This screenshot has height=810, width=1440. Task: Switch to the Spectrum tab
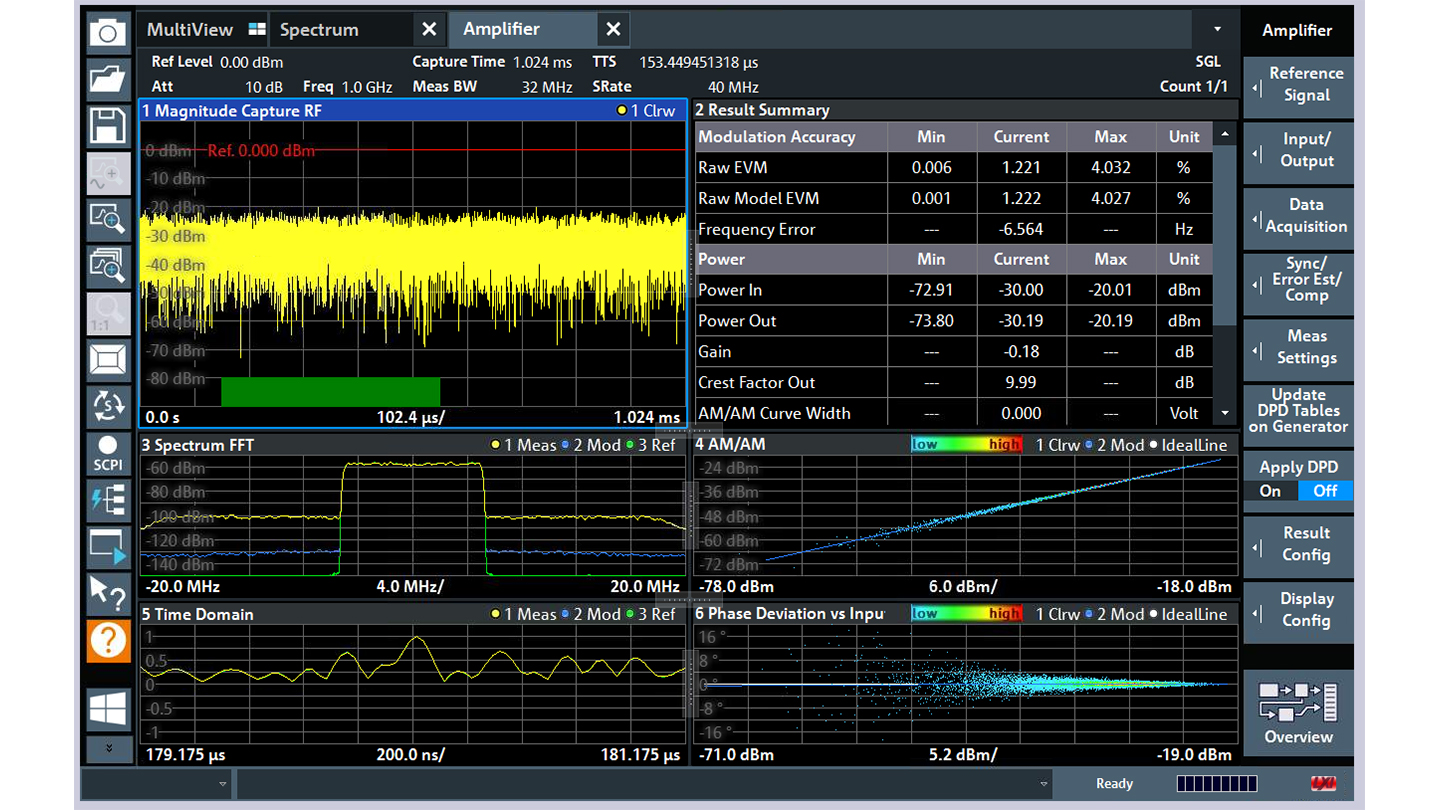[319, 30]
